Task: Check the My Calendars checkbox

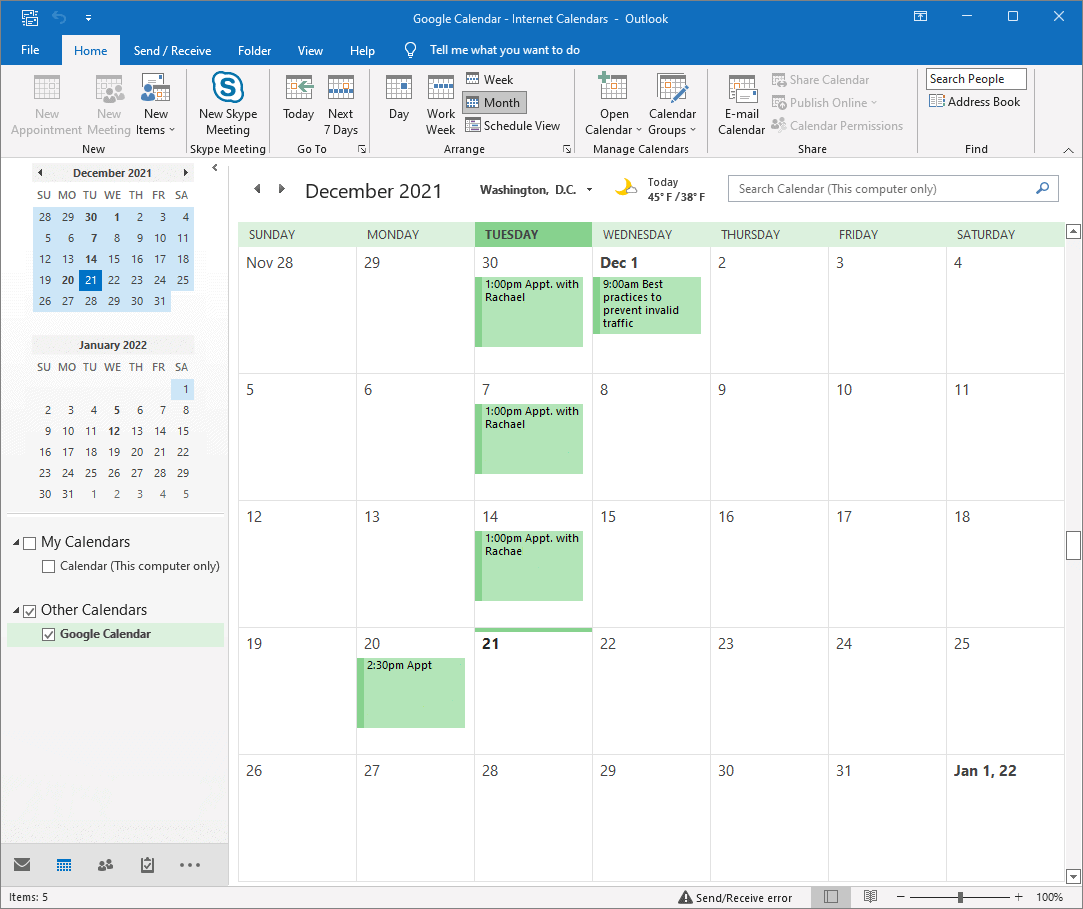Action: (28, 541)
